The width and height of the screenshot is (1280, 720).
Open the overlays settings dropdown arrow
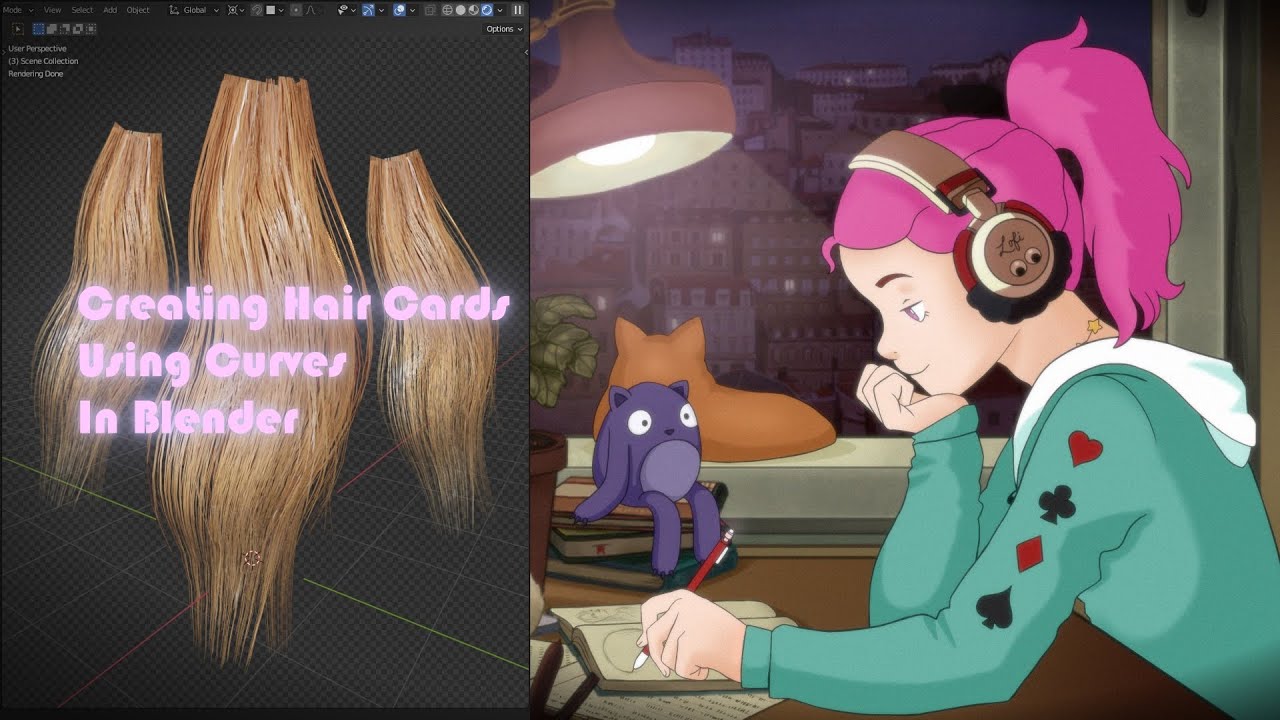point(412,10)
